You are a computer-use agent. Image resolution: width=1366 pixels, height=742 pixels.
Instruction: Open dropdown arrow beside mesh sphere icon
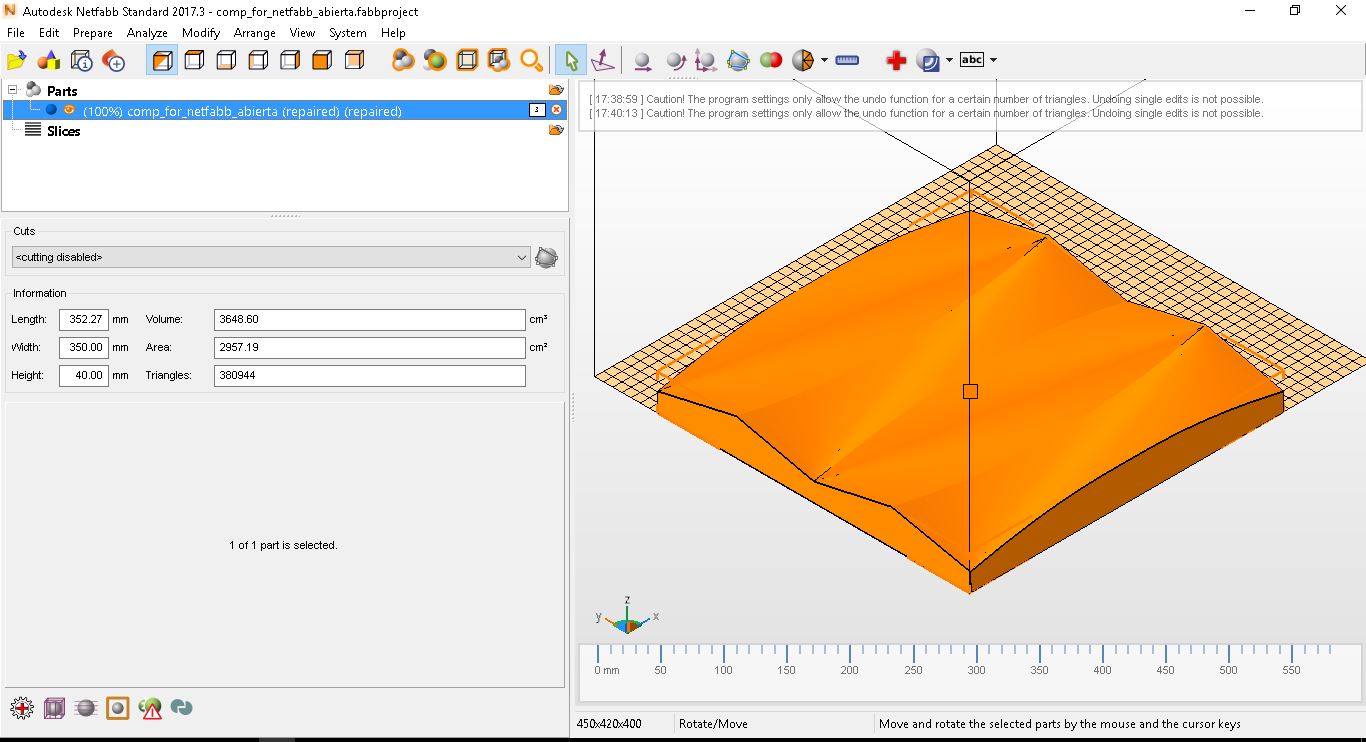click(824, 60)
